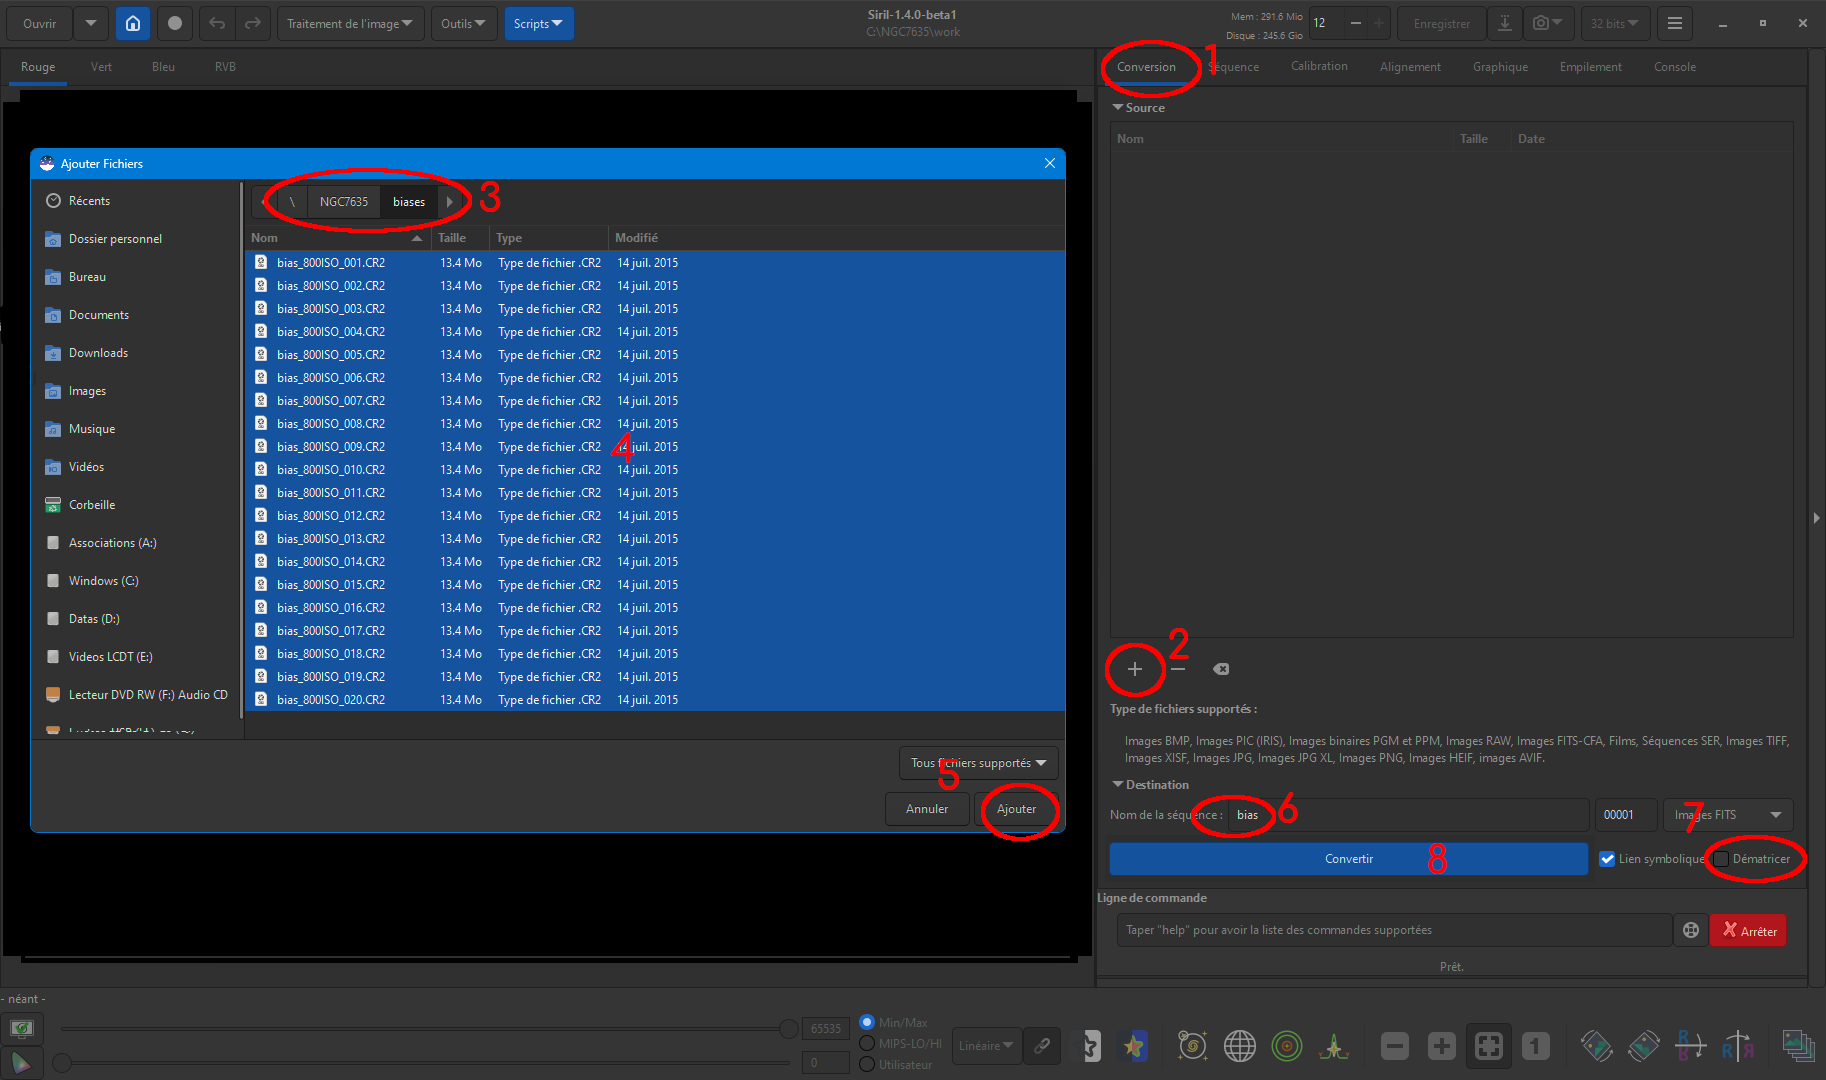Viewport: 1826px width, 1080px height.
Task: Show the celestial grid globe icon
Action: pyautogui.click(x=1239, y=1046)
